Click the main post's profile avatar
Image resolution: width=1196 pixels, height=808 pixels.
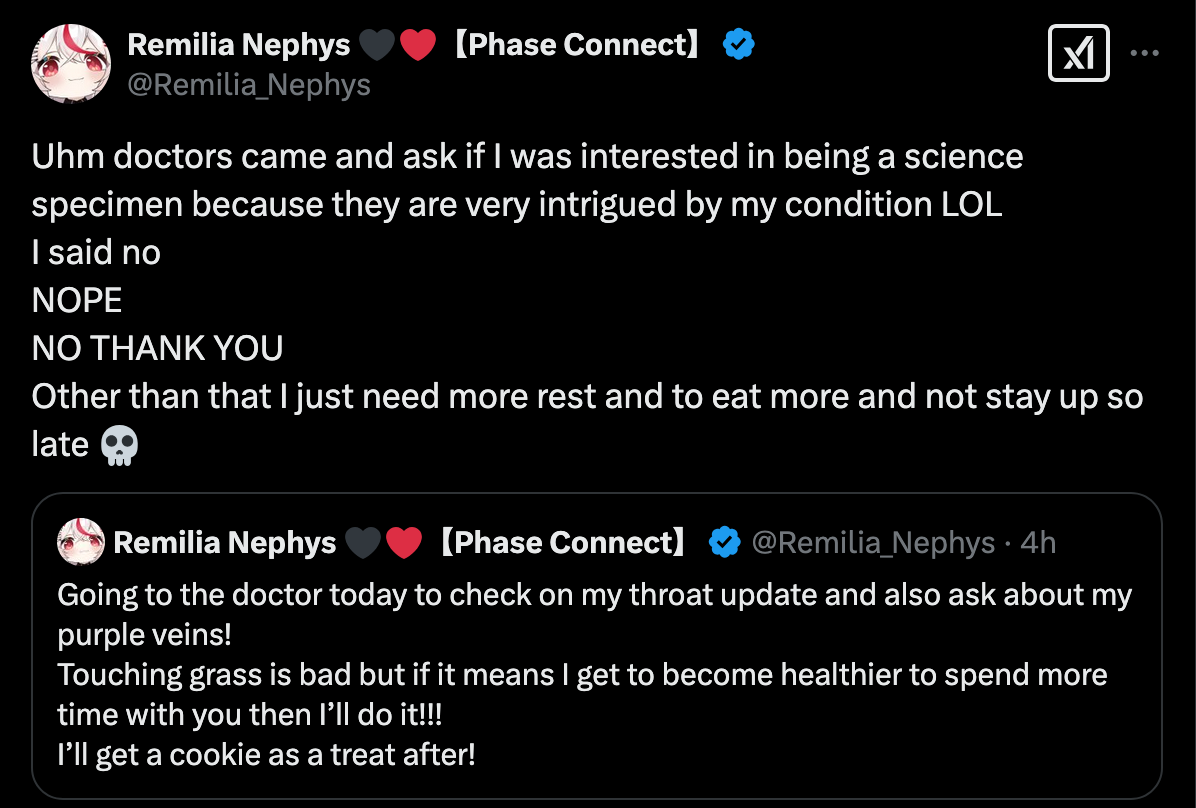pyautogui.click(x=71, y=64)
